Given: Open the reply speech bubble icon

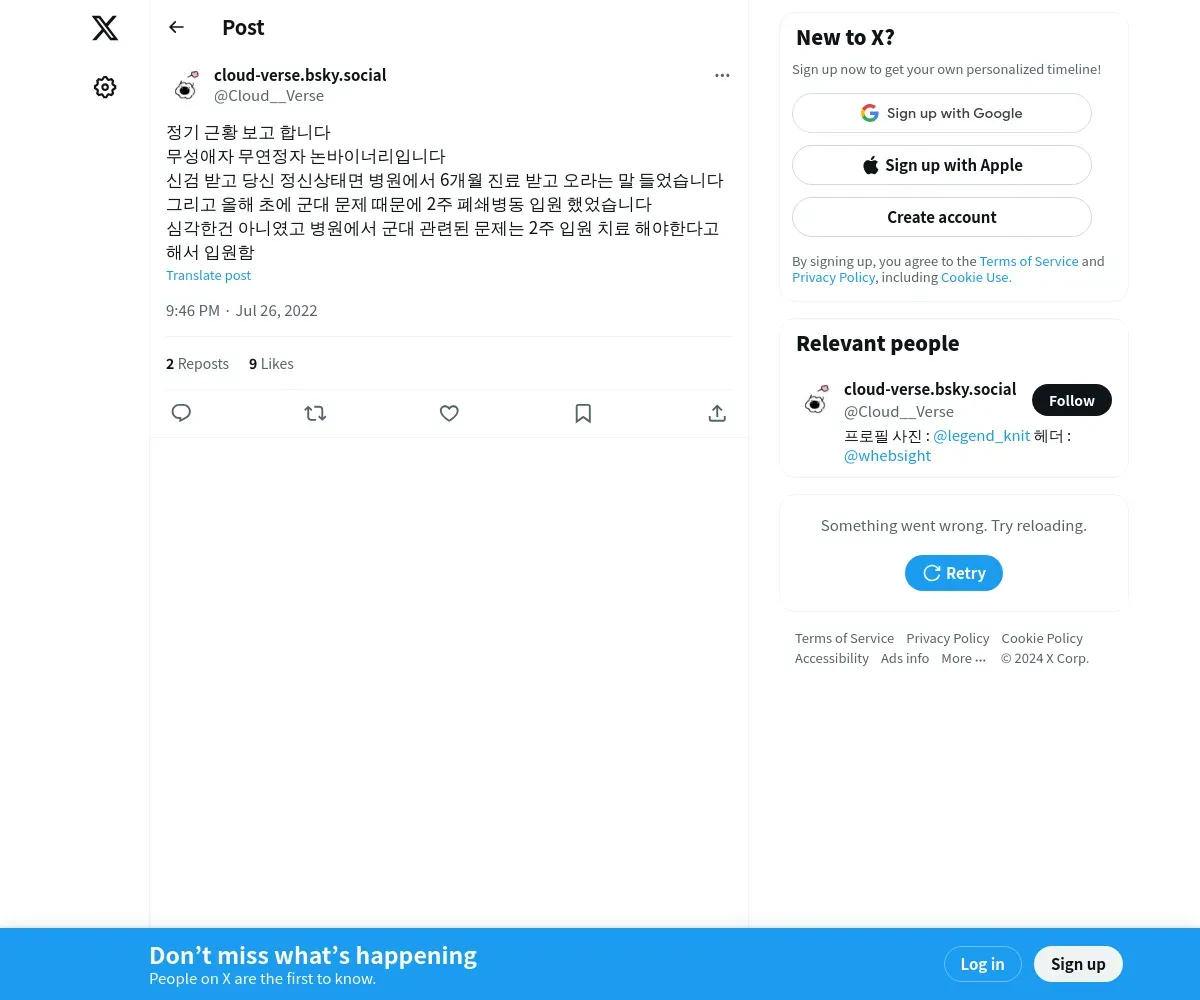Looking at the screenshot, I should click(181, 413).
